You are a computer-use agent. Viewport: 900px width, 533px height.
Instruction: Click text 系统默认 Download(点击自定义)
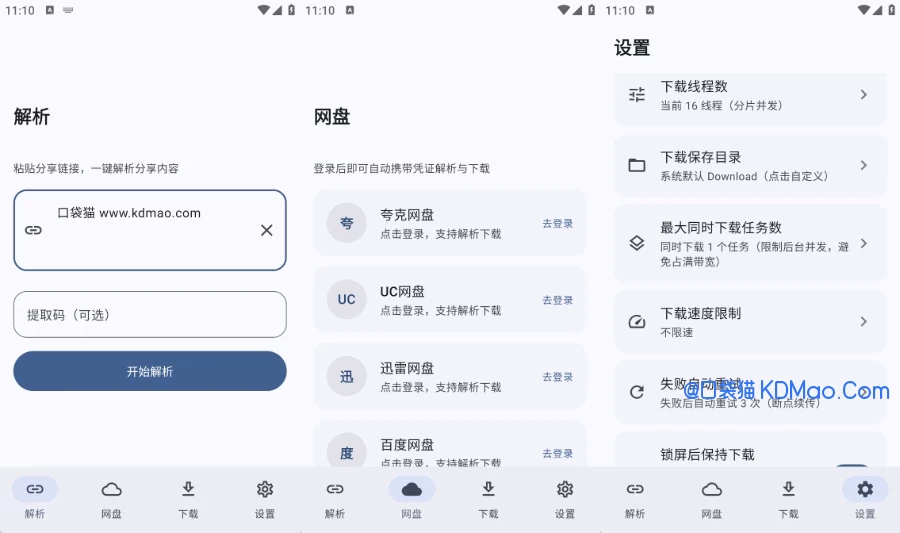coord(744,176)
